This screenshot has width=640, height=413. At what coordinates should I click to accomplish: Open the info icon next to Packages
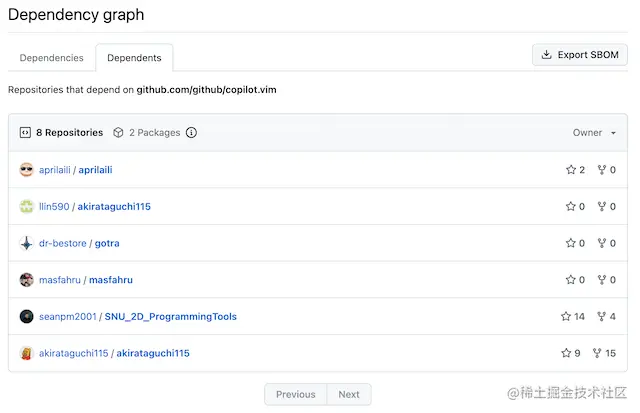coord(191,133)
